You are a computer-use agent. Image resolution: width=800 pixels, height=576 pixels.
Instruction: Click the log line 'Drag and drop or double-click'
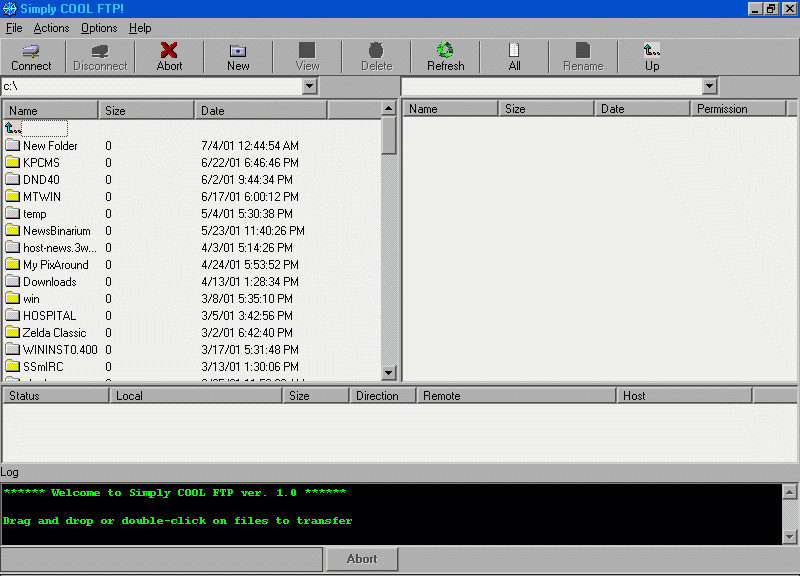click(x=178, y=521)
